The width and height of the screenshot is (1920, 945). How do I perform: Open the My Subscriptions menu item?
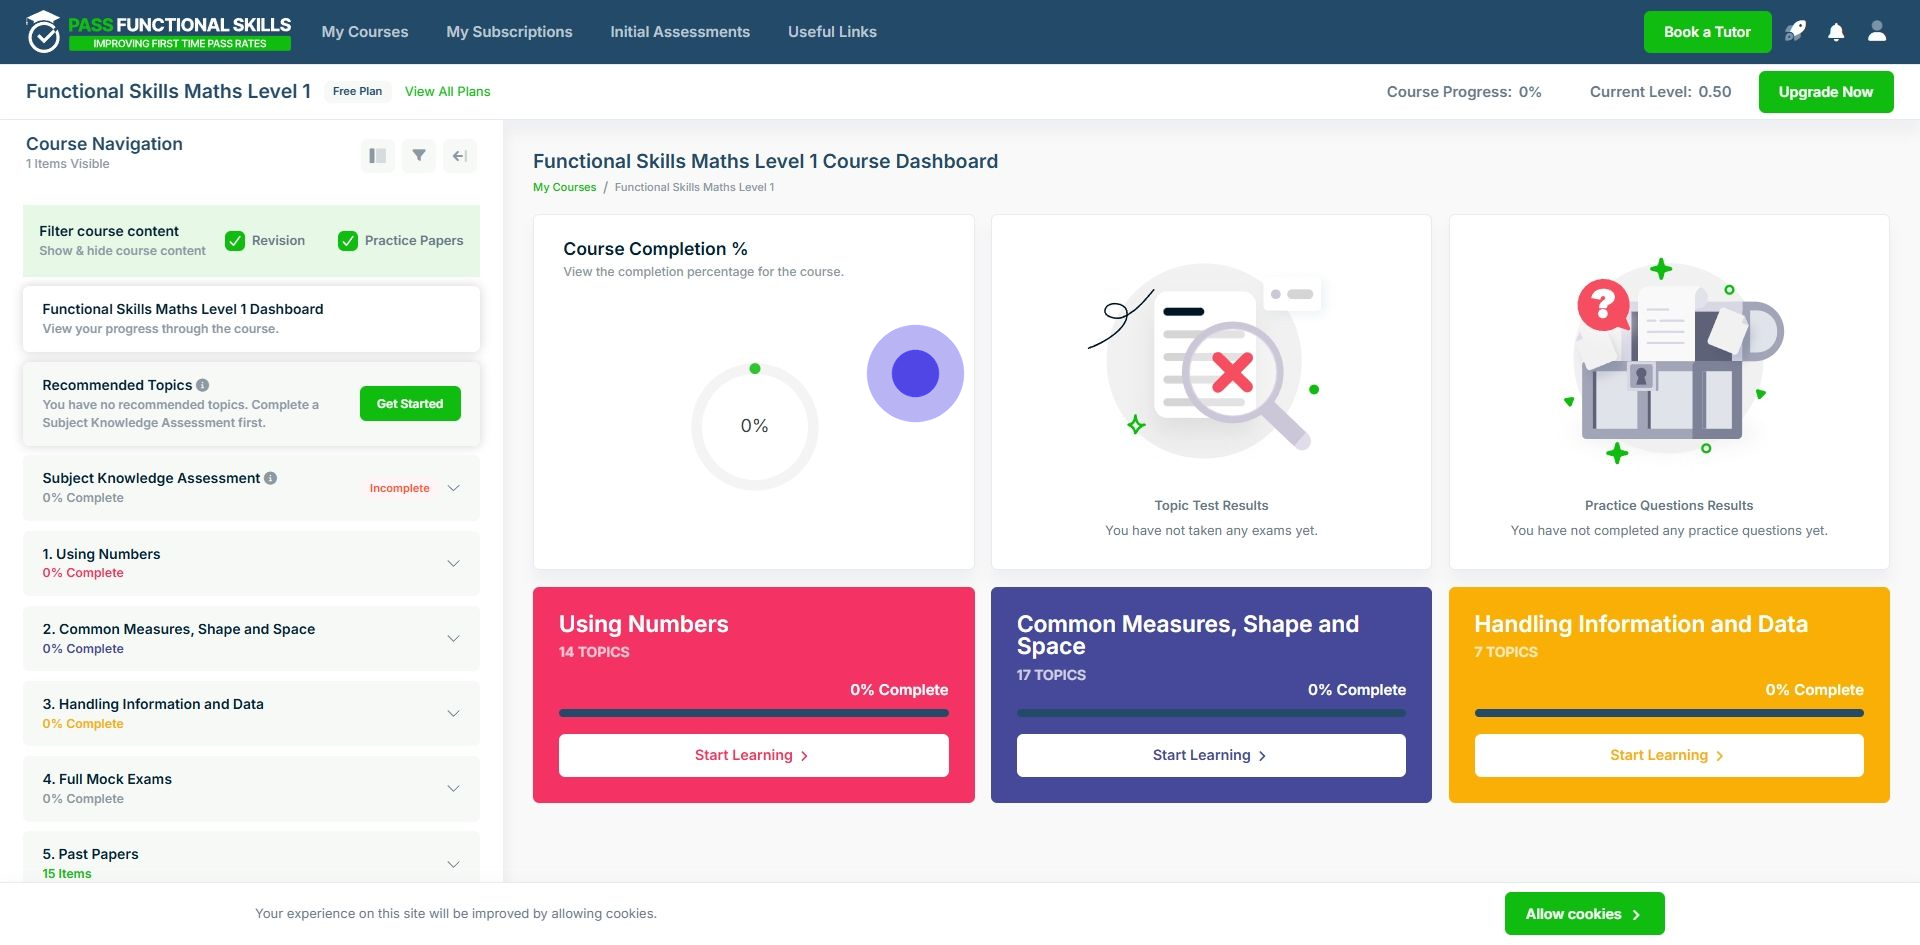pos(509,32)
